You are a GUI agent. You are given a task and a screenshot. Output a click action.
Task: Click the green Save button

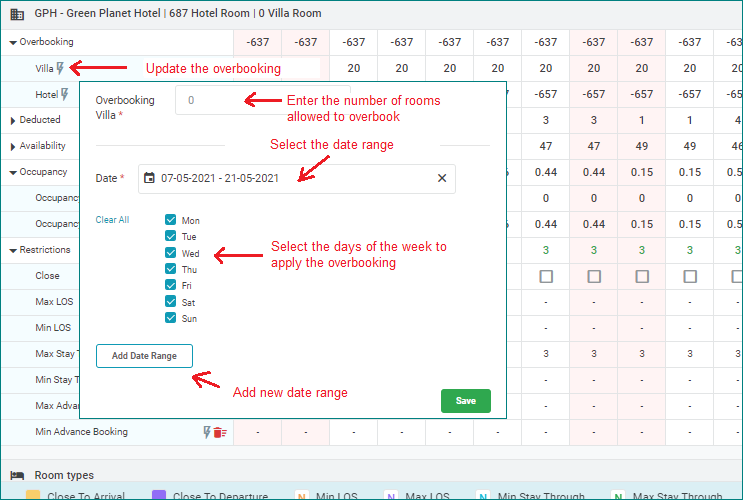click(465, 400)
